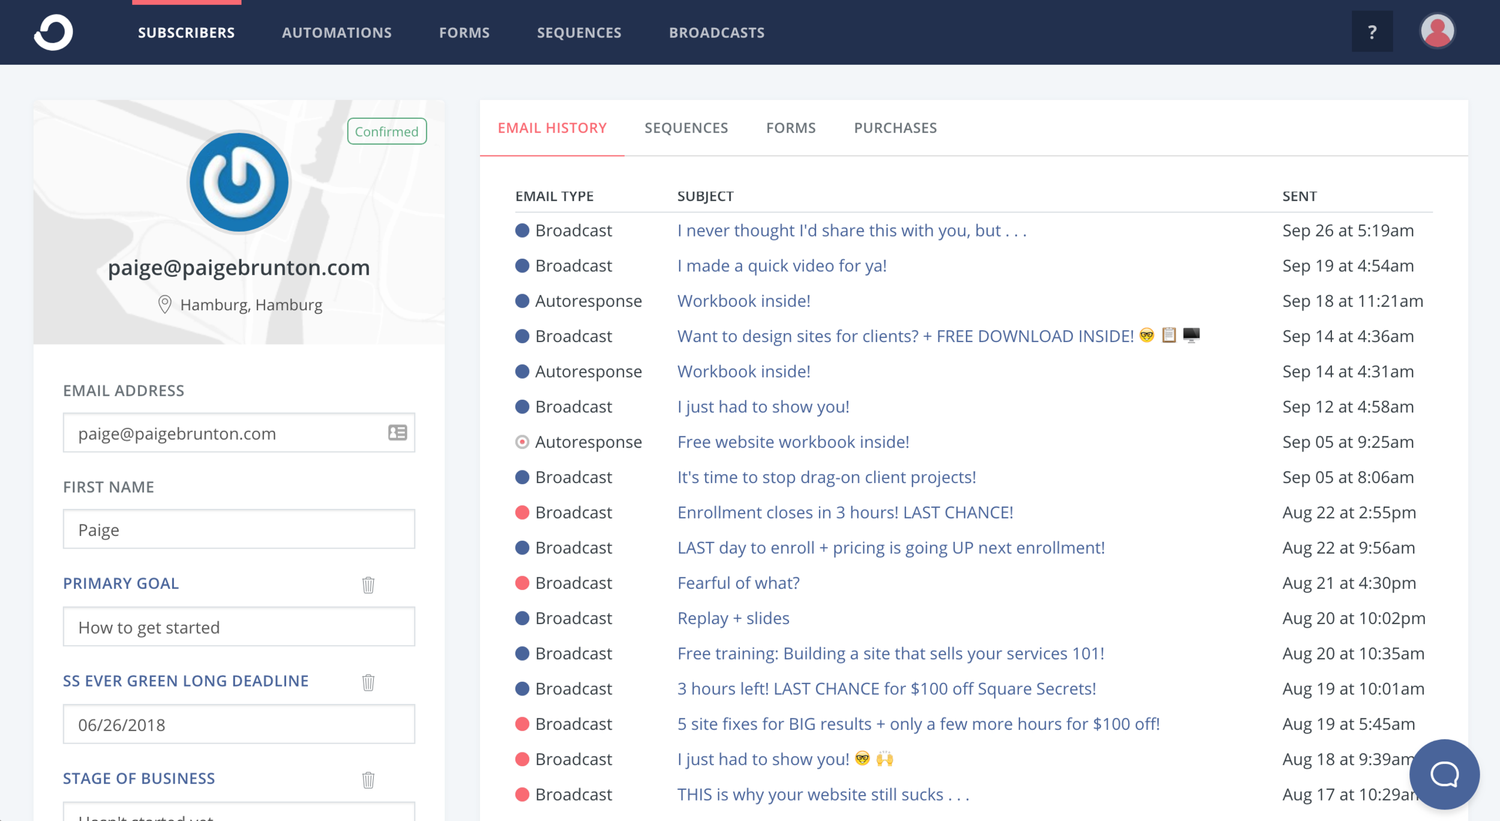This screenshot has height=821, width=1500.
Task: Click the blue status dot beside Replay + slides
Action: 521,618
